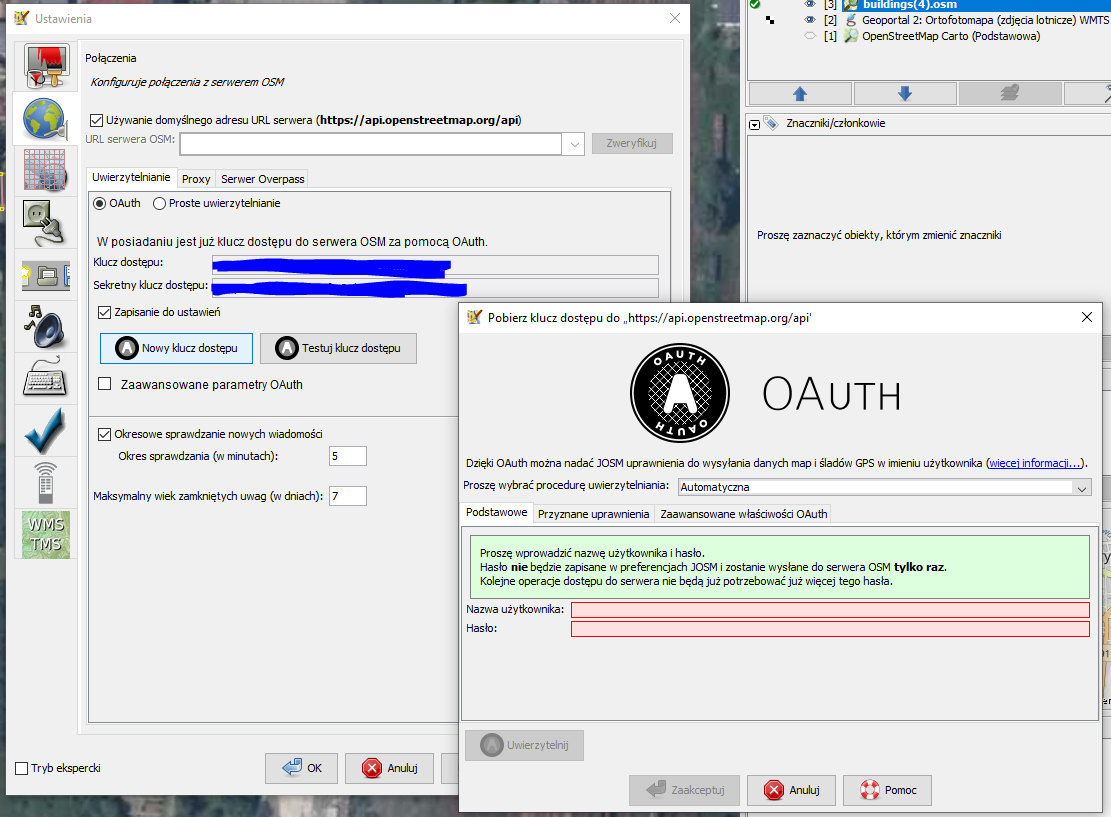Open the audio (speaker) preferences icon

pyautogui.click(x=45, y=327)
